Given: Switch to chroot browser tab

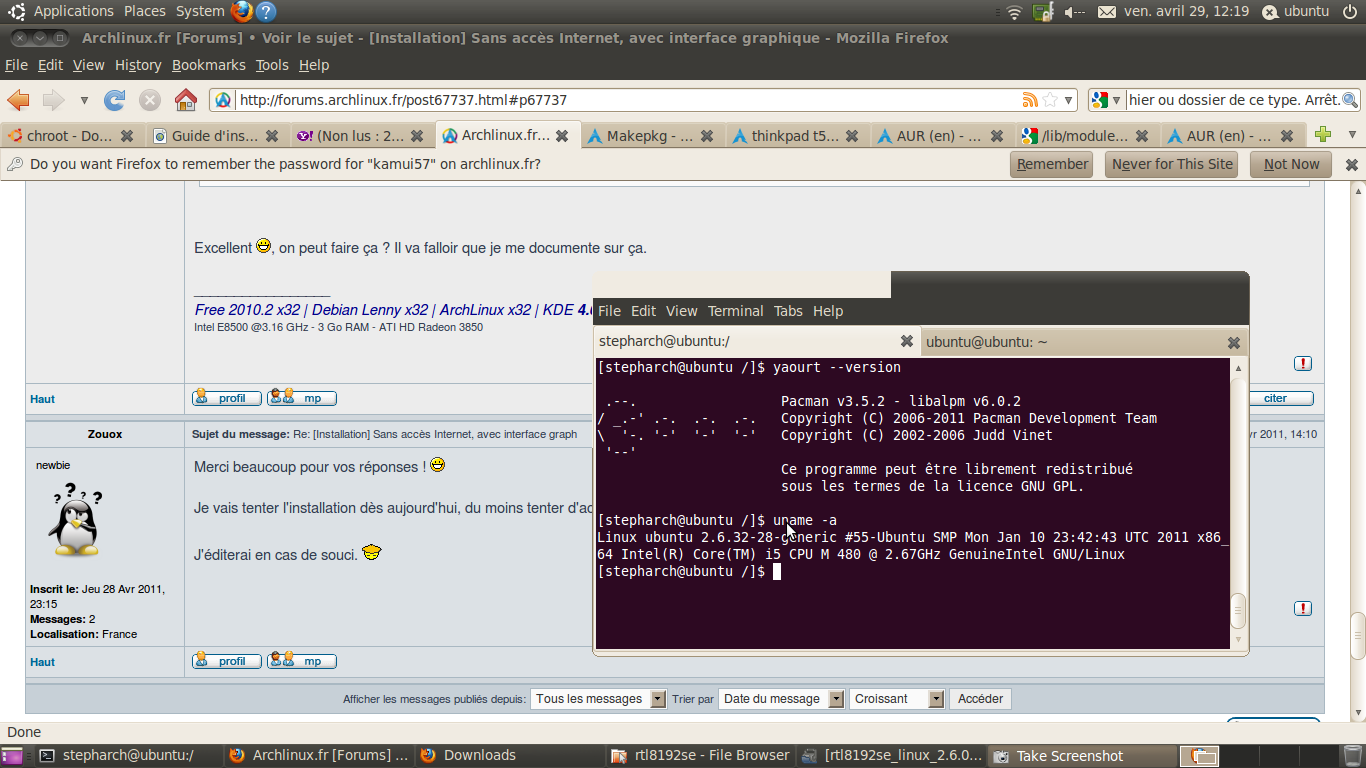Looking at the screenshot, I should point(70,136).
